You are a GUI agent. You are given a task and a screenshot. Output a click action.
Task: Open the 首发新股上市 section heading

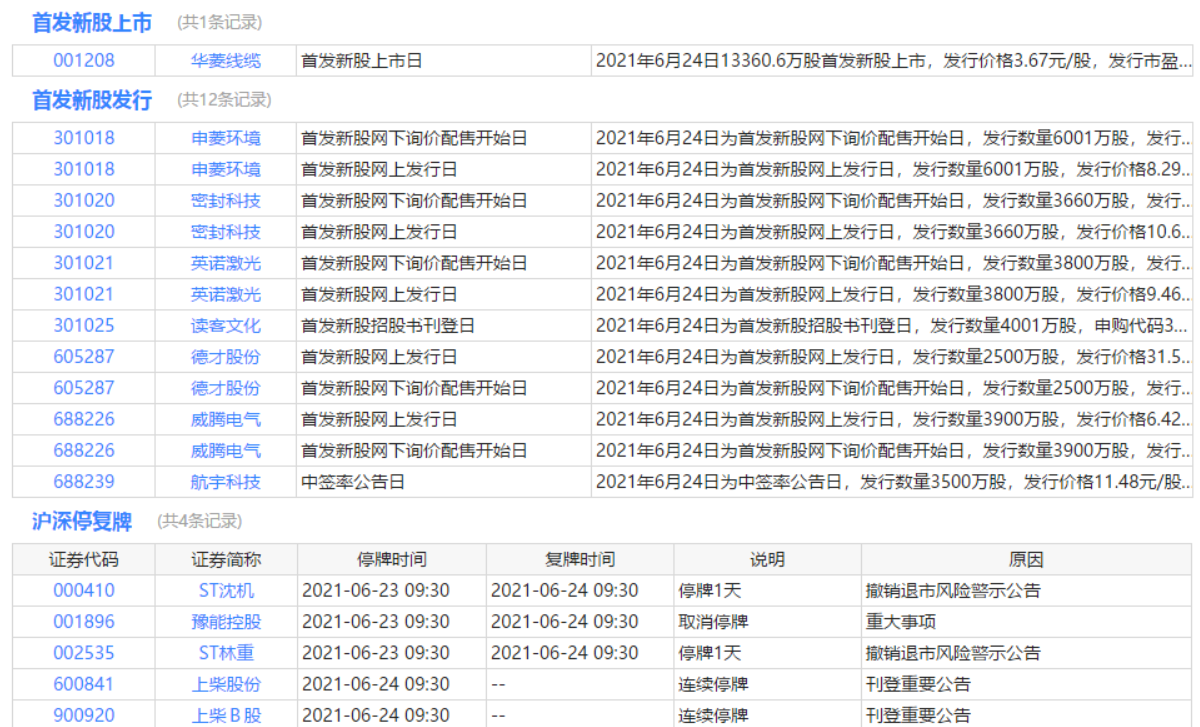tap(92, 22)
